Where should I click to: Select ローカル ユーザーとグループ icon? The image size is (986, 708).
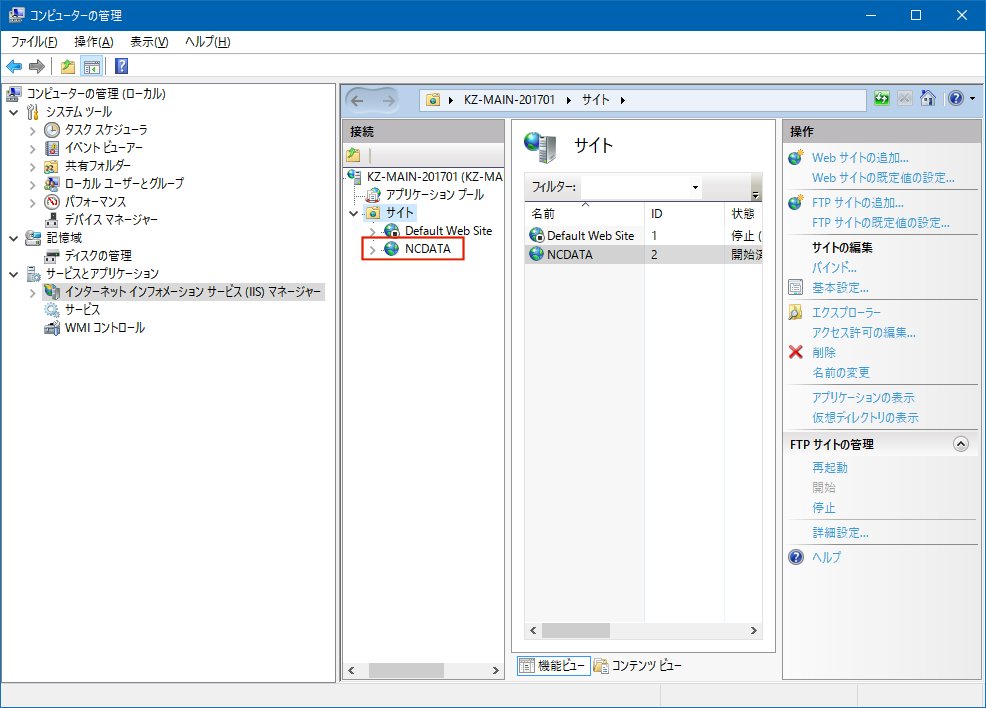(x=52, y=184)
